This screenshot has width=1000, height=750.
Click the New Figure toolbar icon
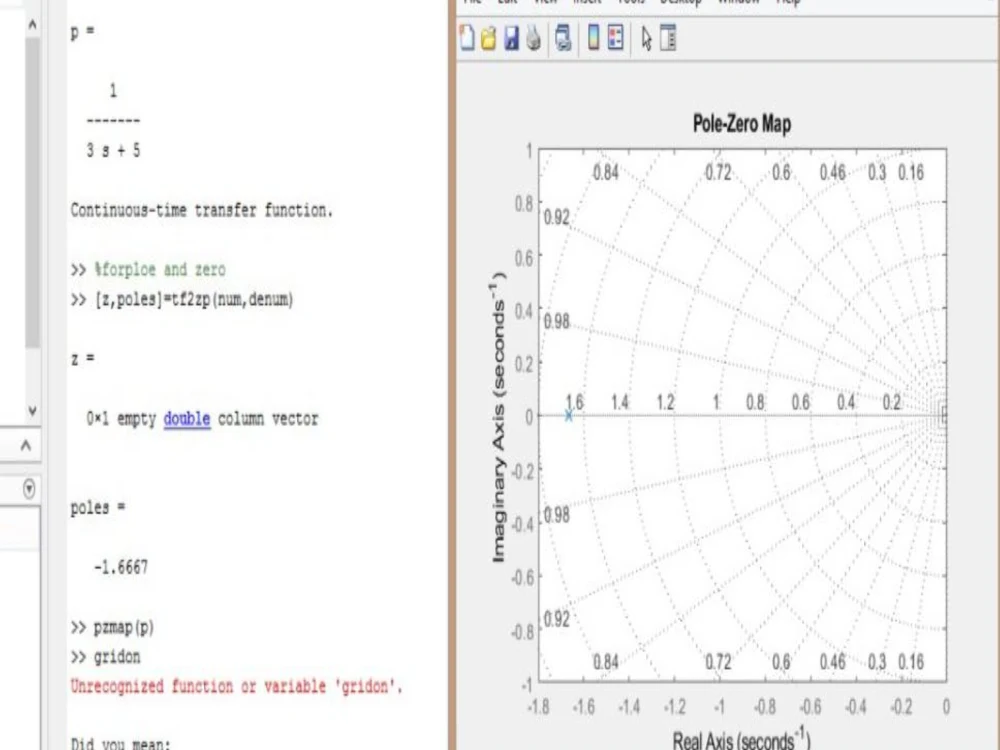pyautogui.click(x=467, y=38)
